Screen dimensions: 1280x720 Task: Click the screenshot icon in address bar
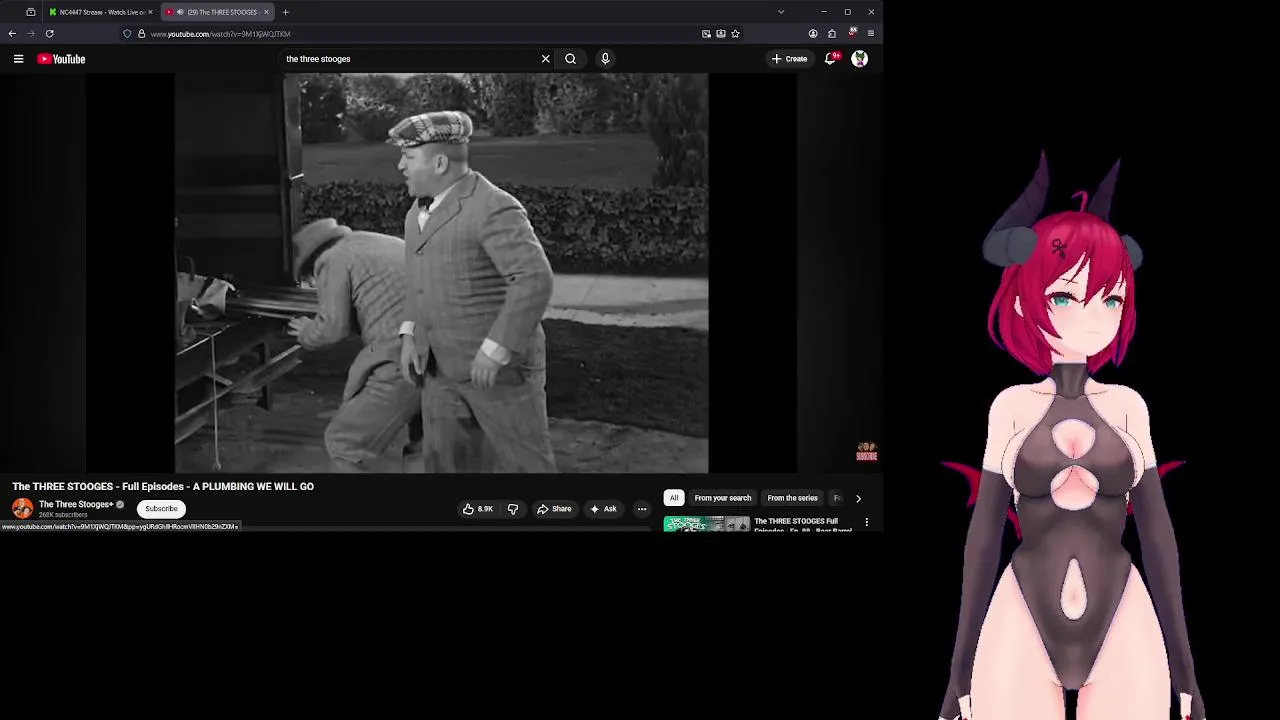[x=721, y=34]
